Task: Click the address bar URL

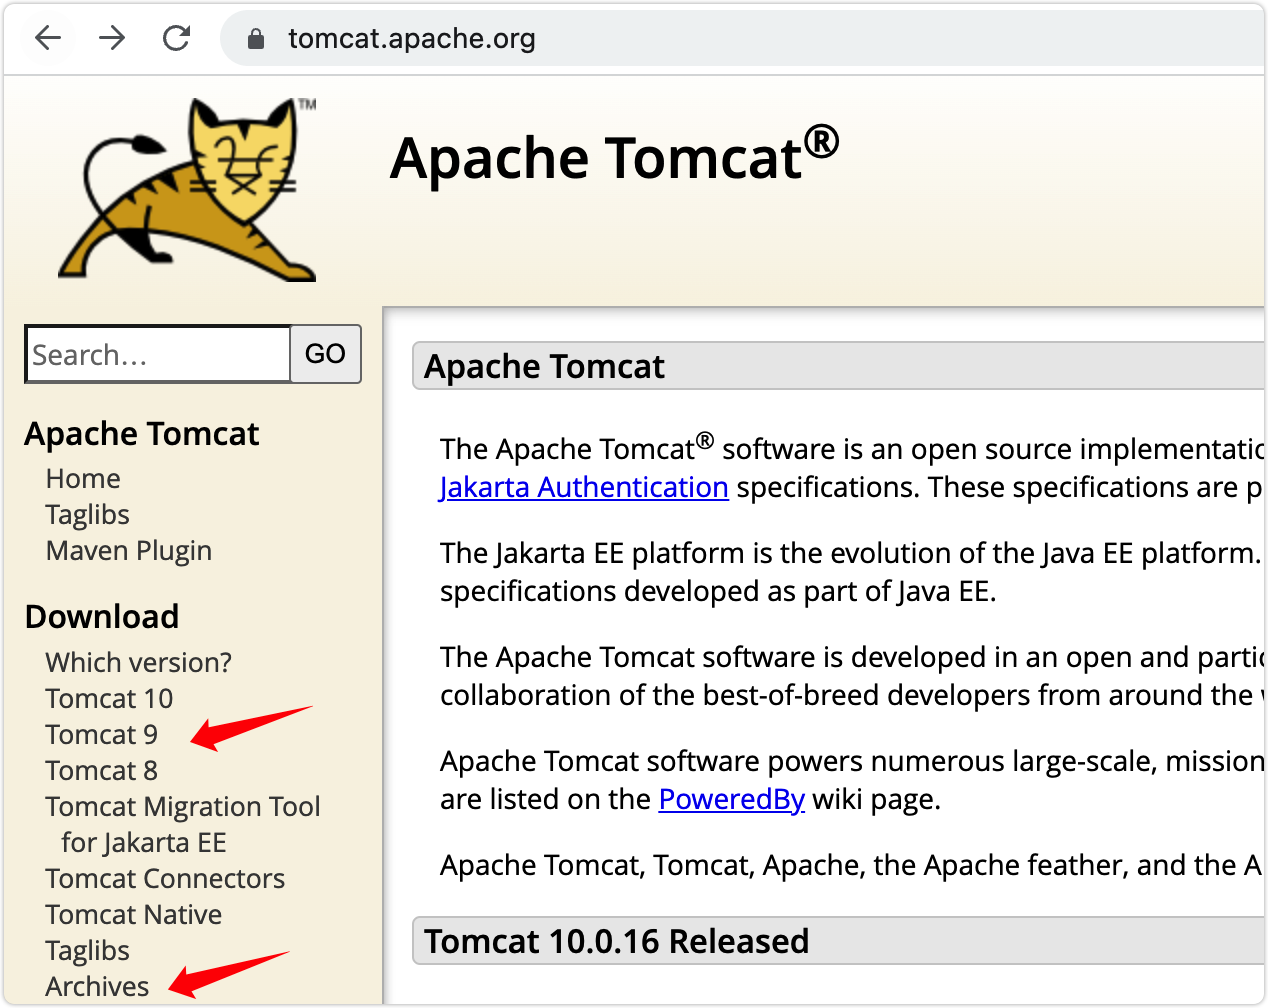Action: point(412,39)
